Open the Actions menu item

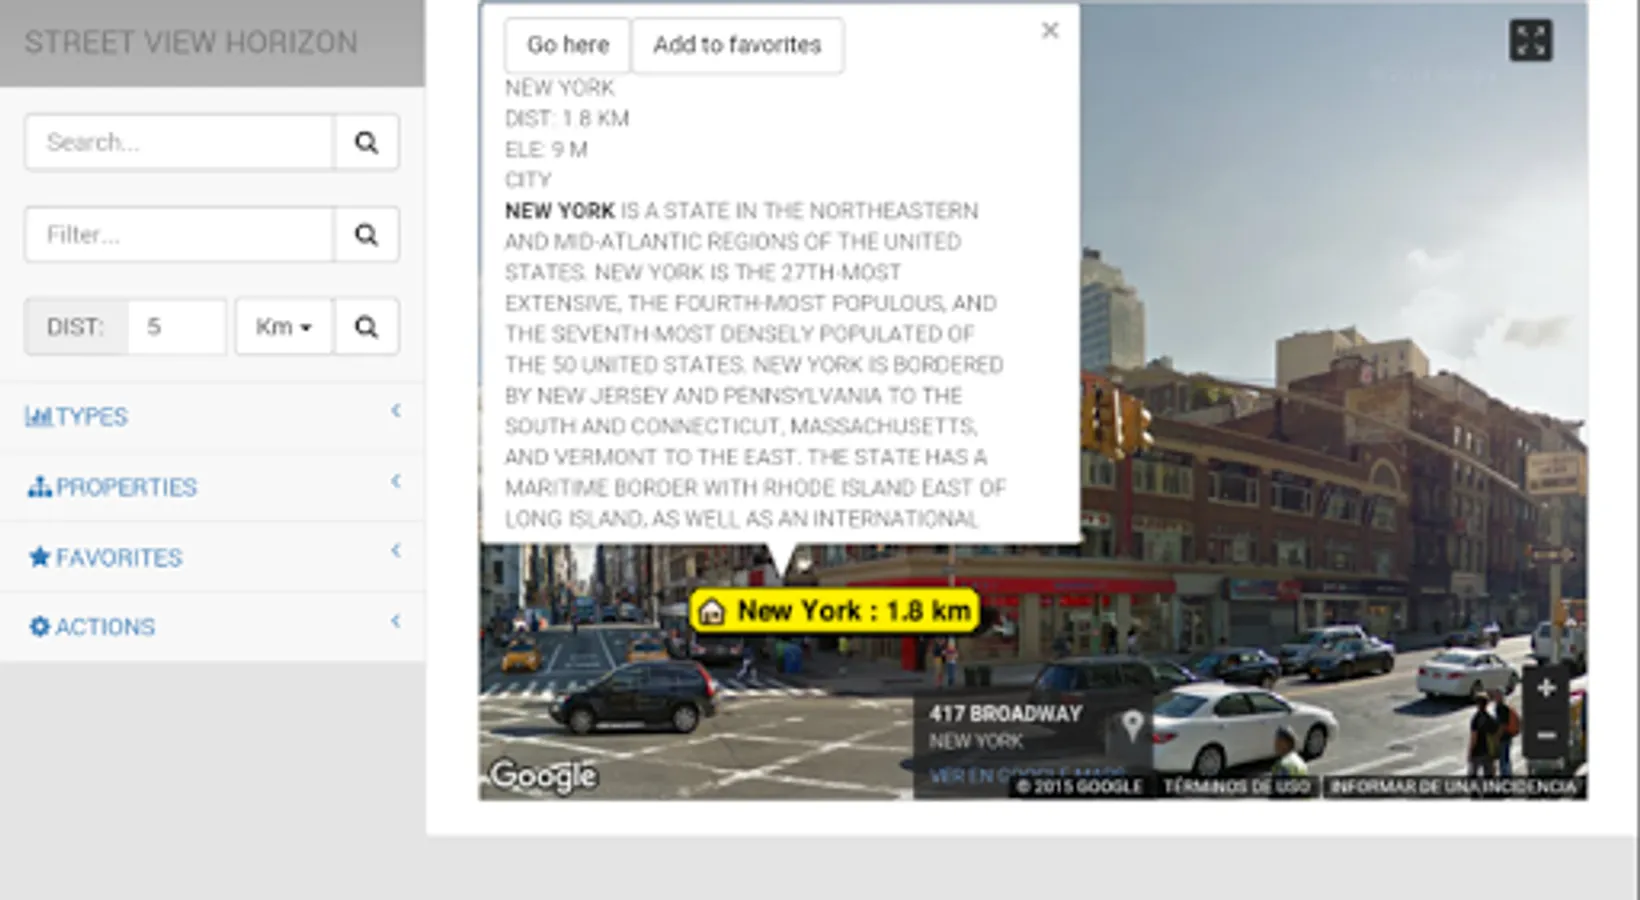click(212, 627)
